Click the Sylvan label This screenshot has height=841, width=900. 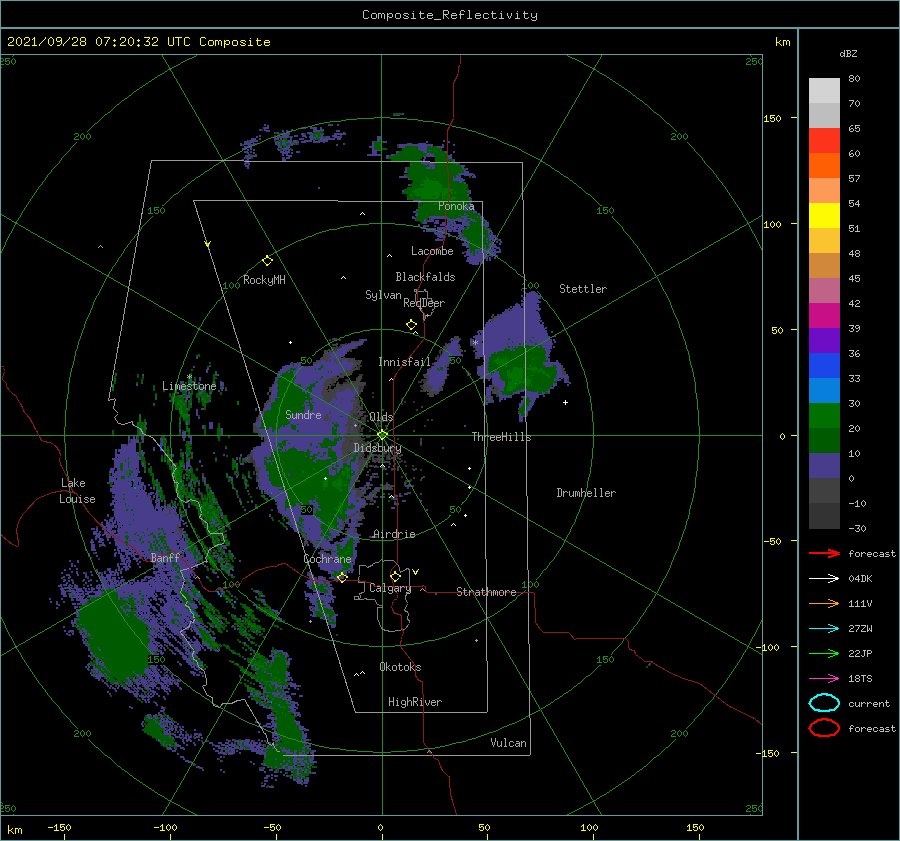tap(383, 295)
